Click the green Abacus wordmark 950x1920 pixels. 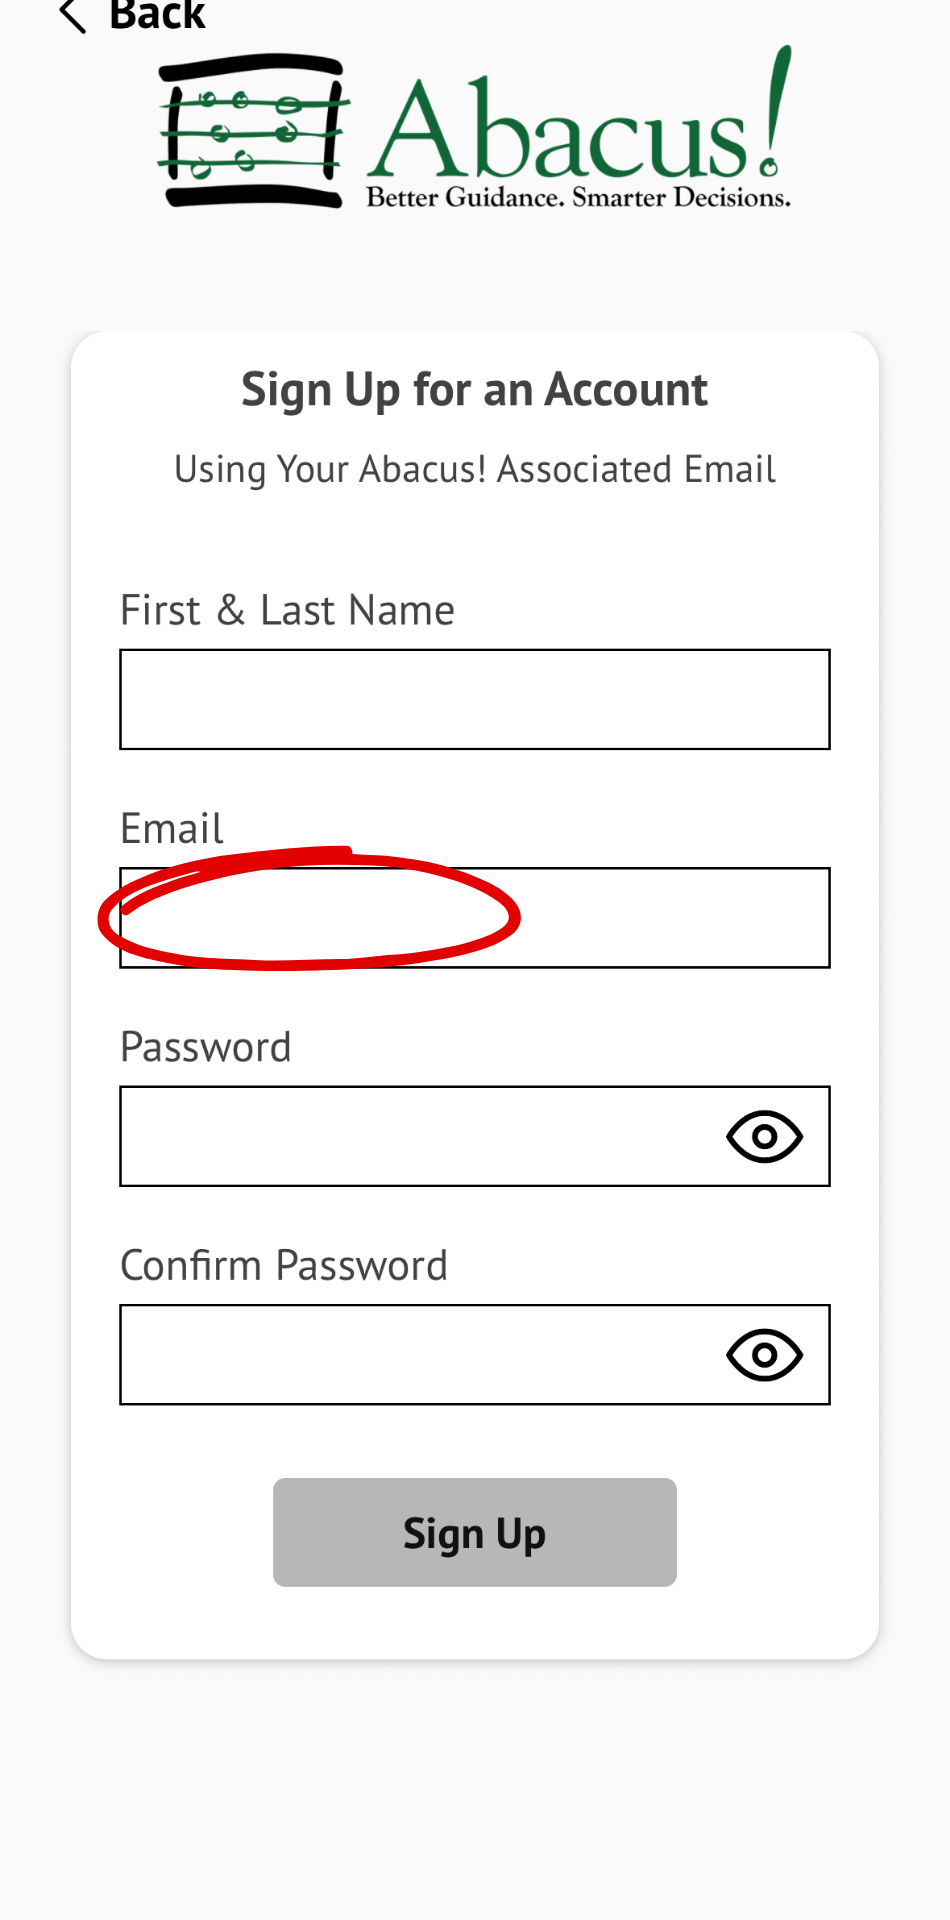click(x=560, y=132)
